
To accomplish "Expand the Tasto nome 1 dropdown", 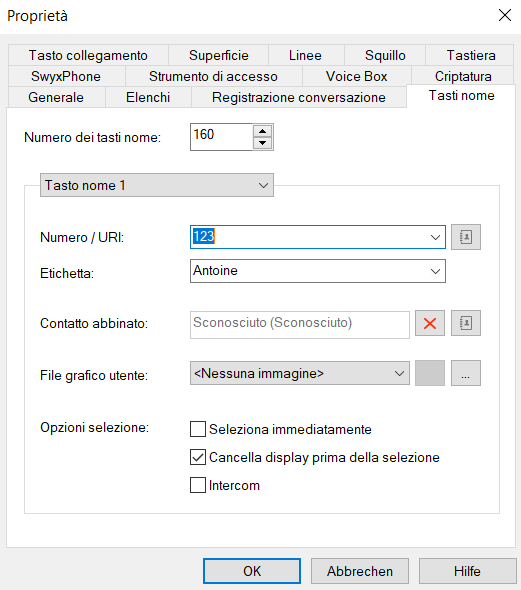I will 156,185.
